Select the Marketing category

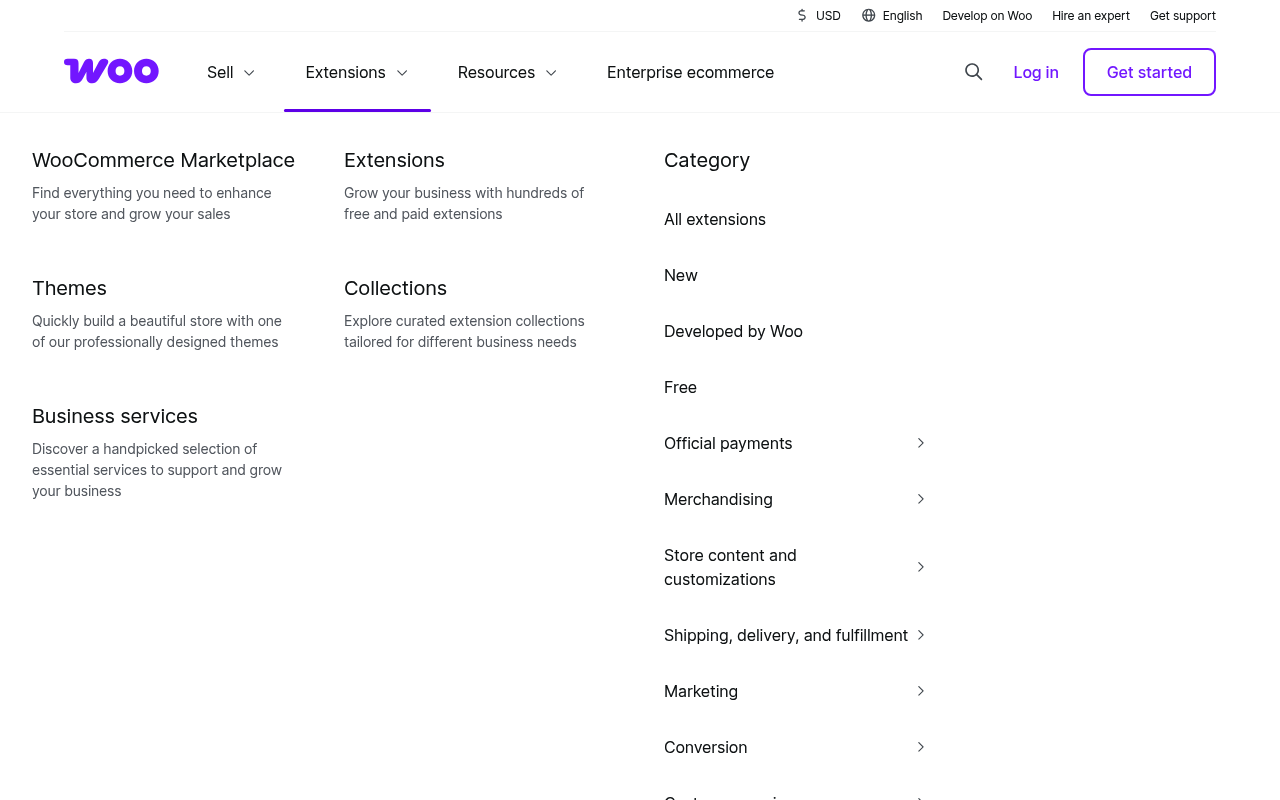pyautogui.click(x=701, y=691)
